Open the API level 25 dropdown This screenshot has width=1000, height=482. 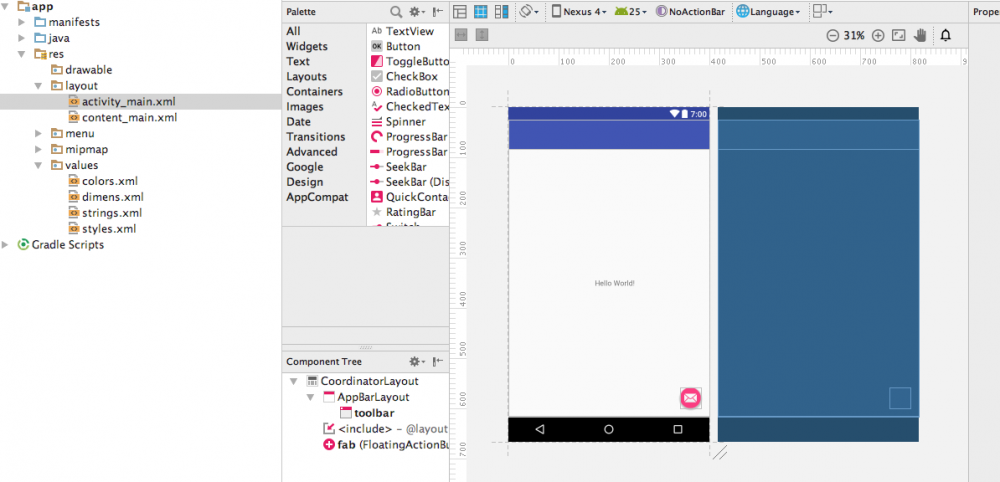(x=629, y=12)
